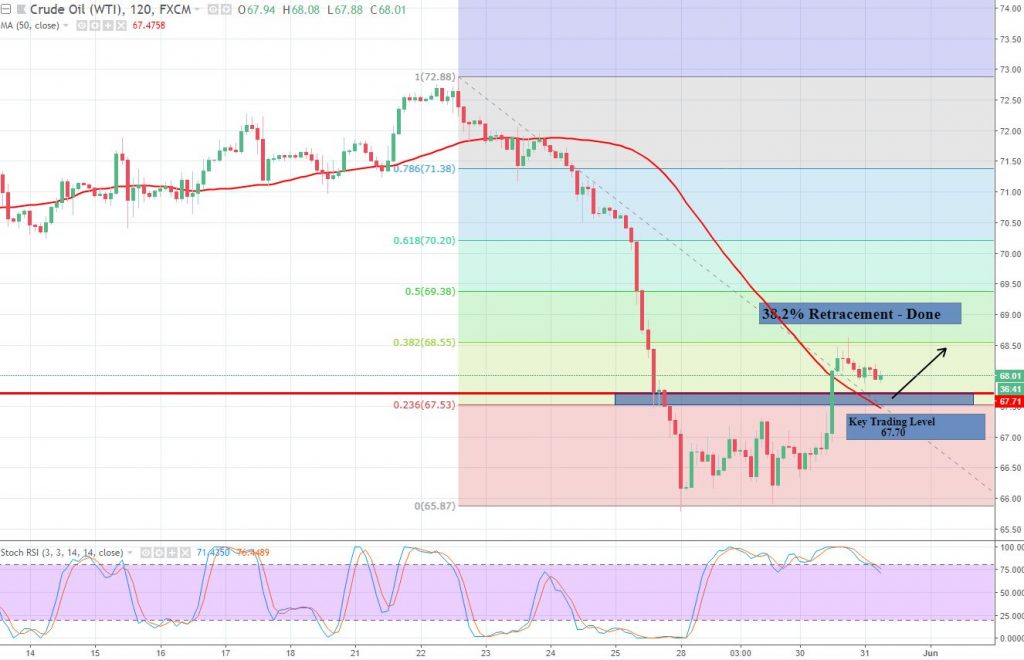The height and width of the screenshot is (660, 1024).
Task: Click the vertical price scale to adjust zoom
Action: [1007, 250]
